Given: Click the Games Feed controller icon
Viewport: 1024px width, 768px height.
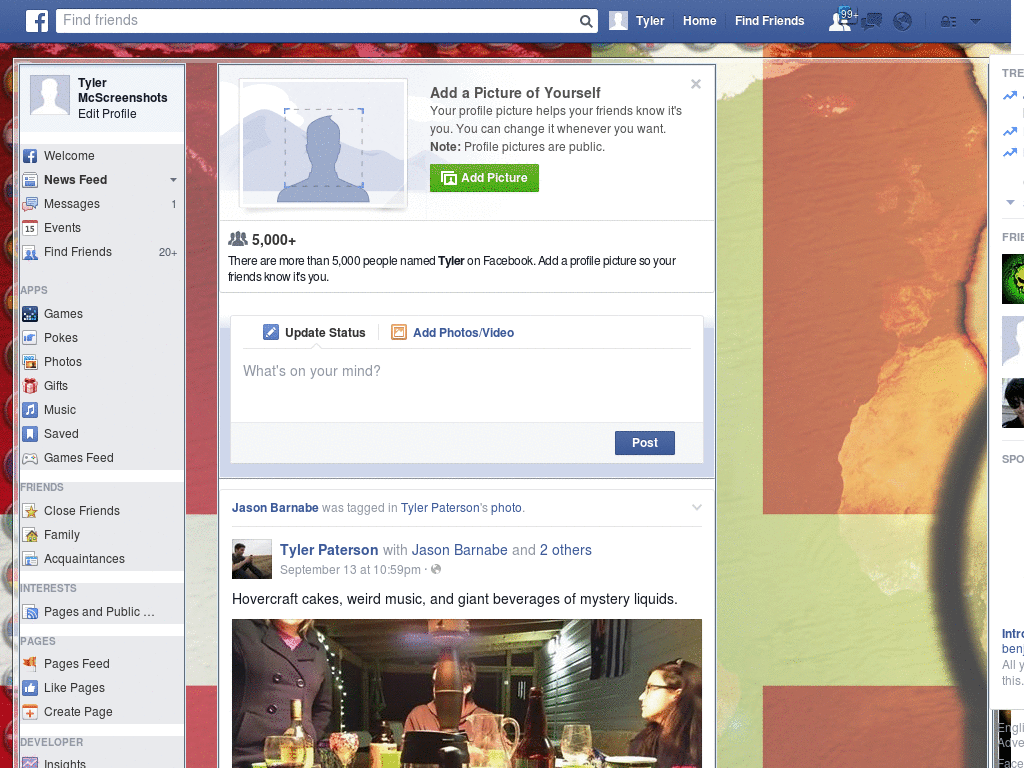Looking at the screenshot, I should (30, 458).
